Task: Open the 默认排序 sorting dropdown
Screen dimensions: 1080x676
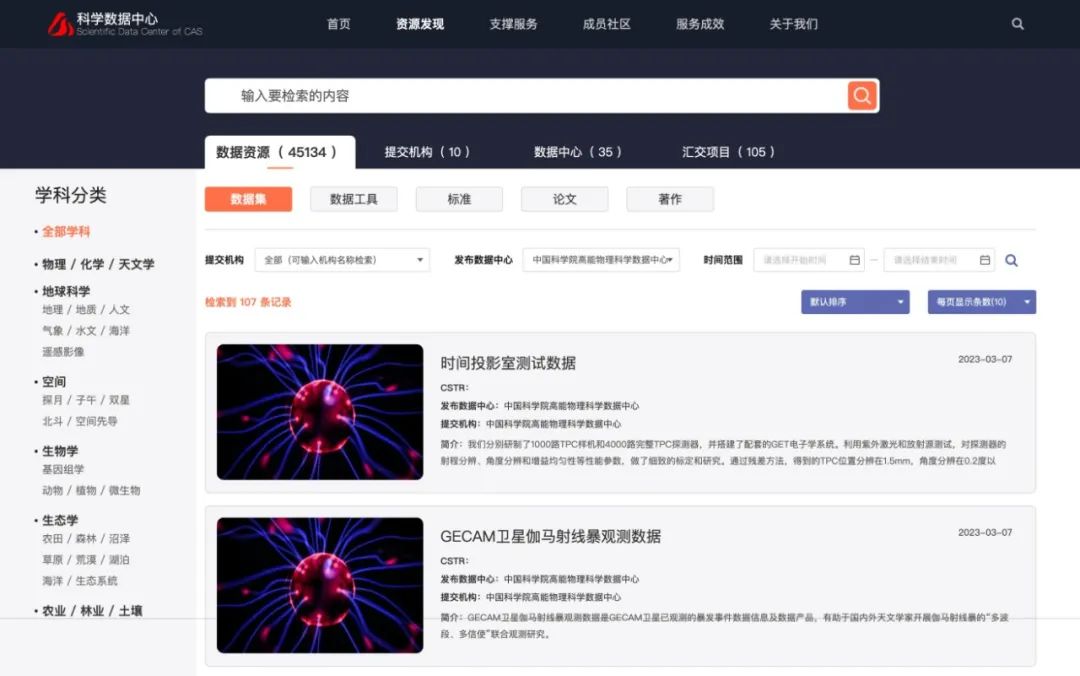Action: point(854,301)
